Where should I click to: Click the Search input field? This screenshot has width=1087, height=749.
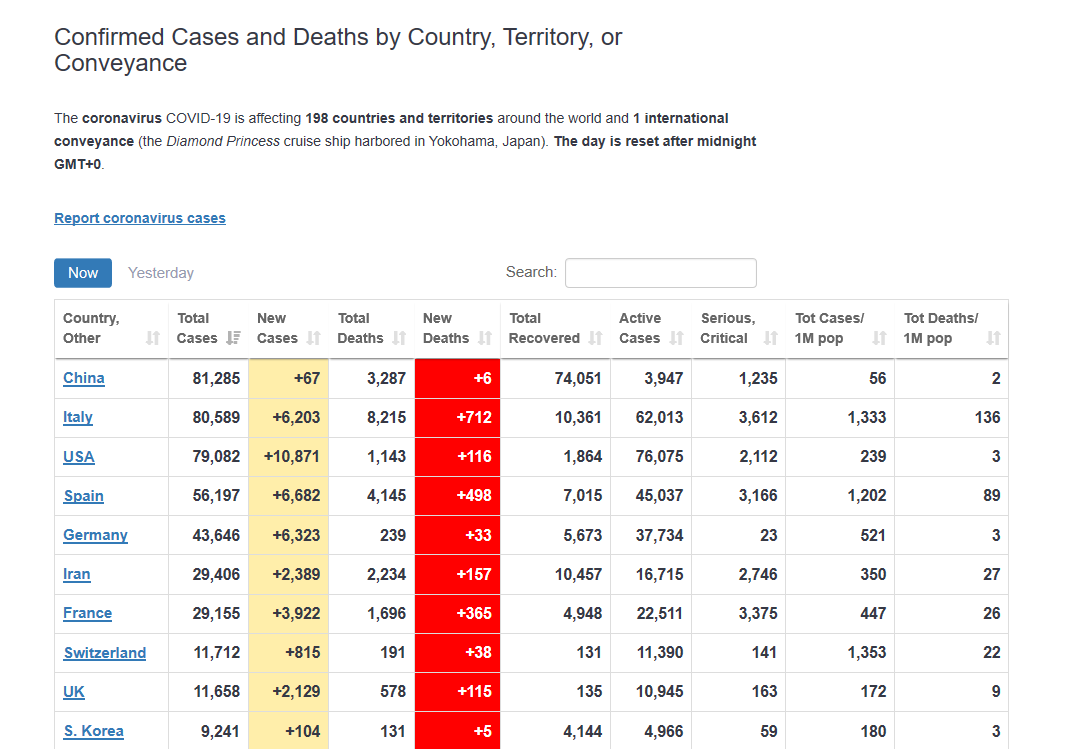[x=660, y=273]
